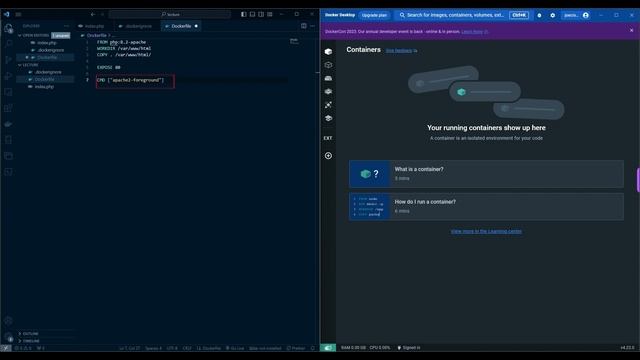Select index.php under Open Editors
This screenshot has width=640, height=360.
point(46,43)
